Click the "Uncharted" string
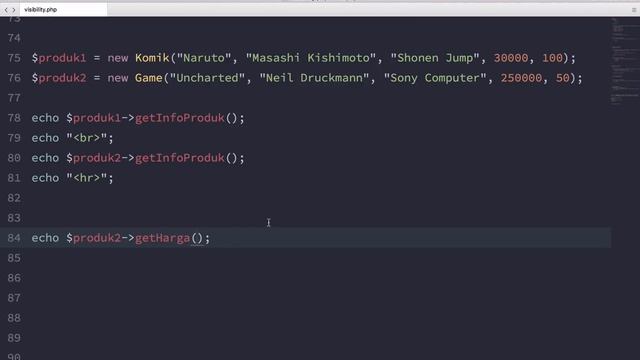This screenshot has width=640, height=360. point(207,78)
